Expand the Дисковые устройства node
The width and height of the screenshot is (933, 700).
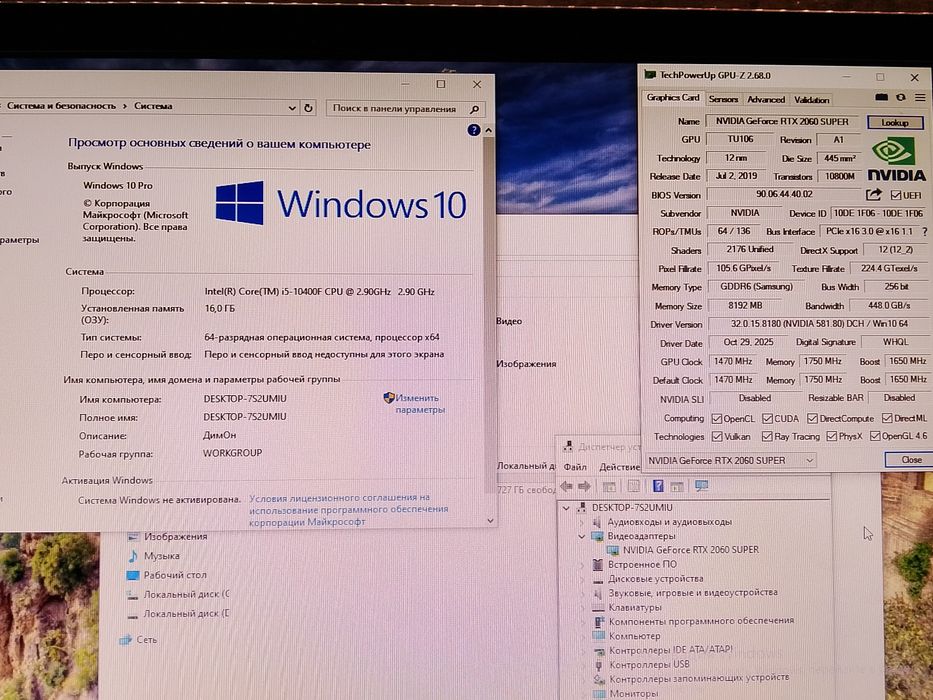(x=583, y=579)
